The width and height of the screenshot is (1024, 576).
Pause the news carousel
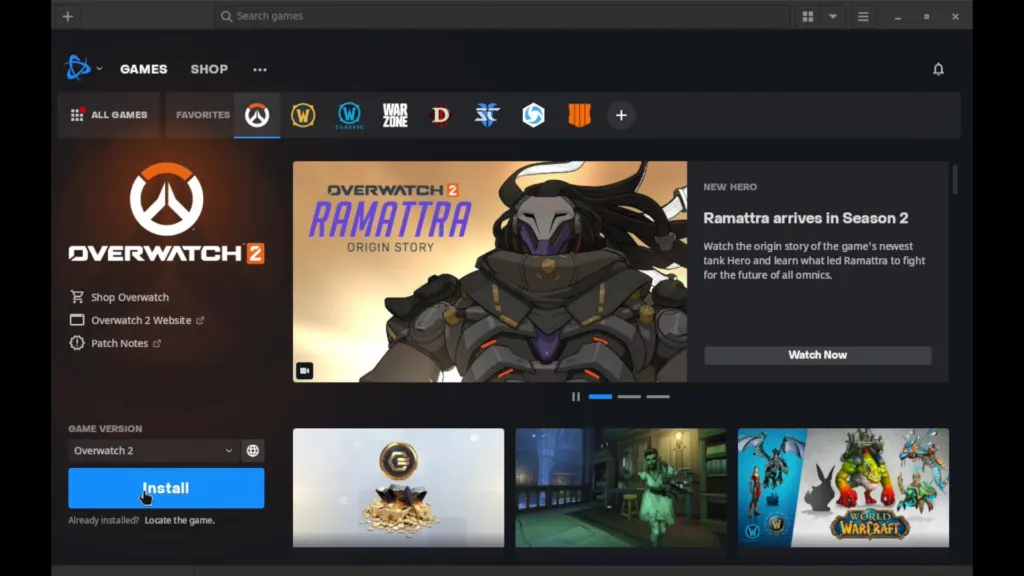[575, 396]
